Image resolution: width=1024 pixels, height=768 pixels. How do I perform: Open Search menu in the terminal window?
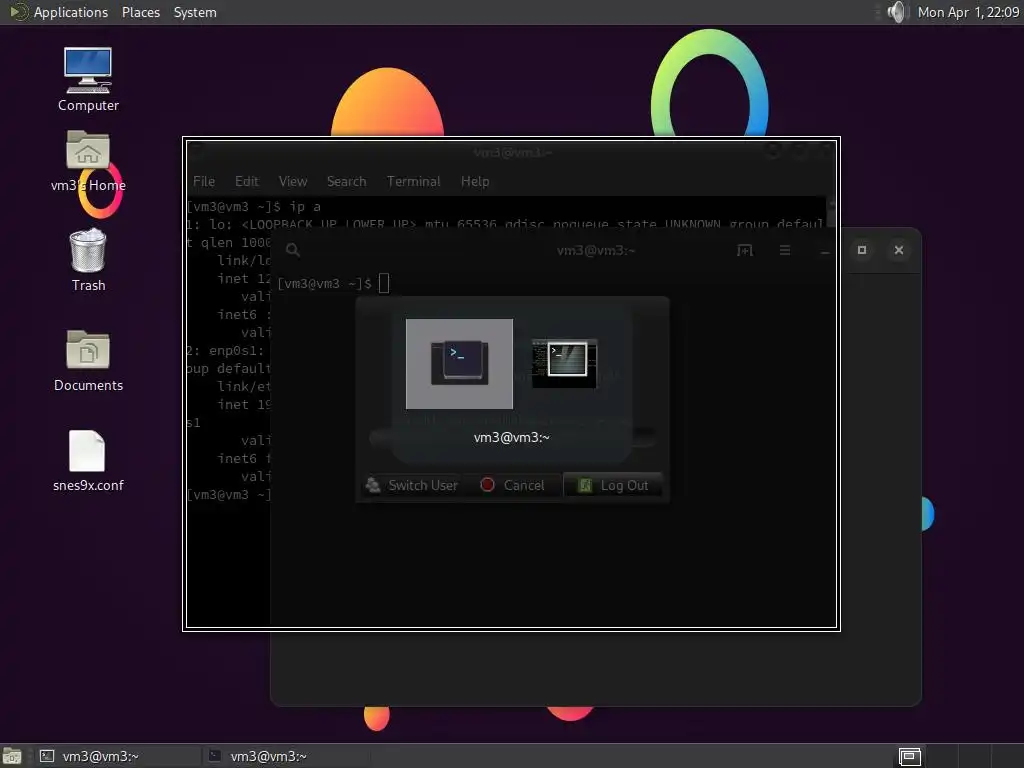click(346, 181)
